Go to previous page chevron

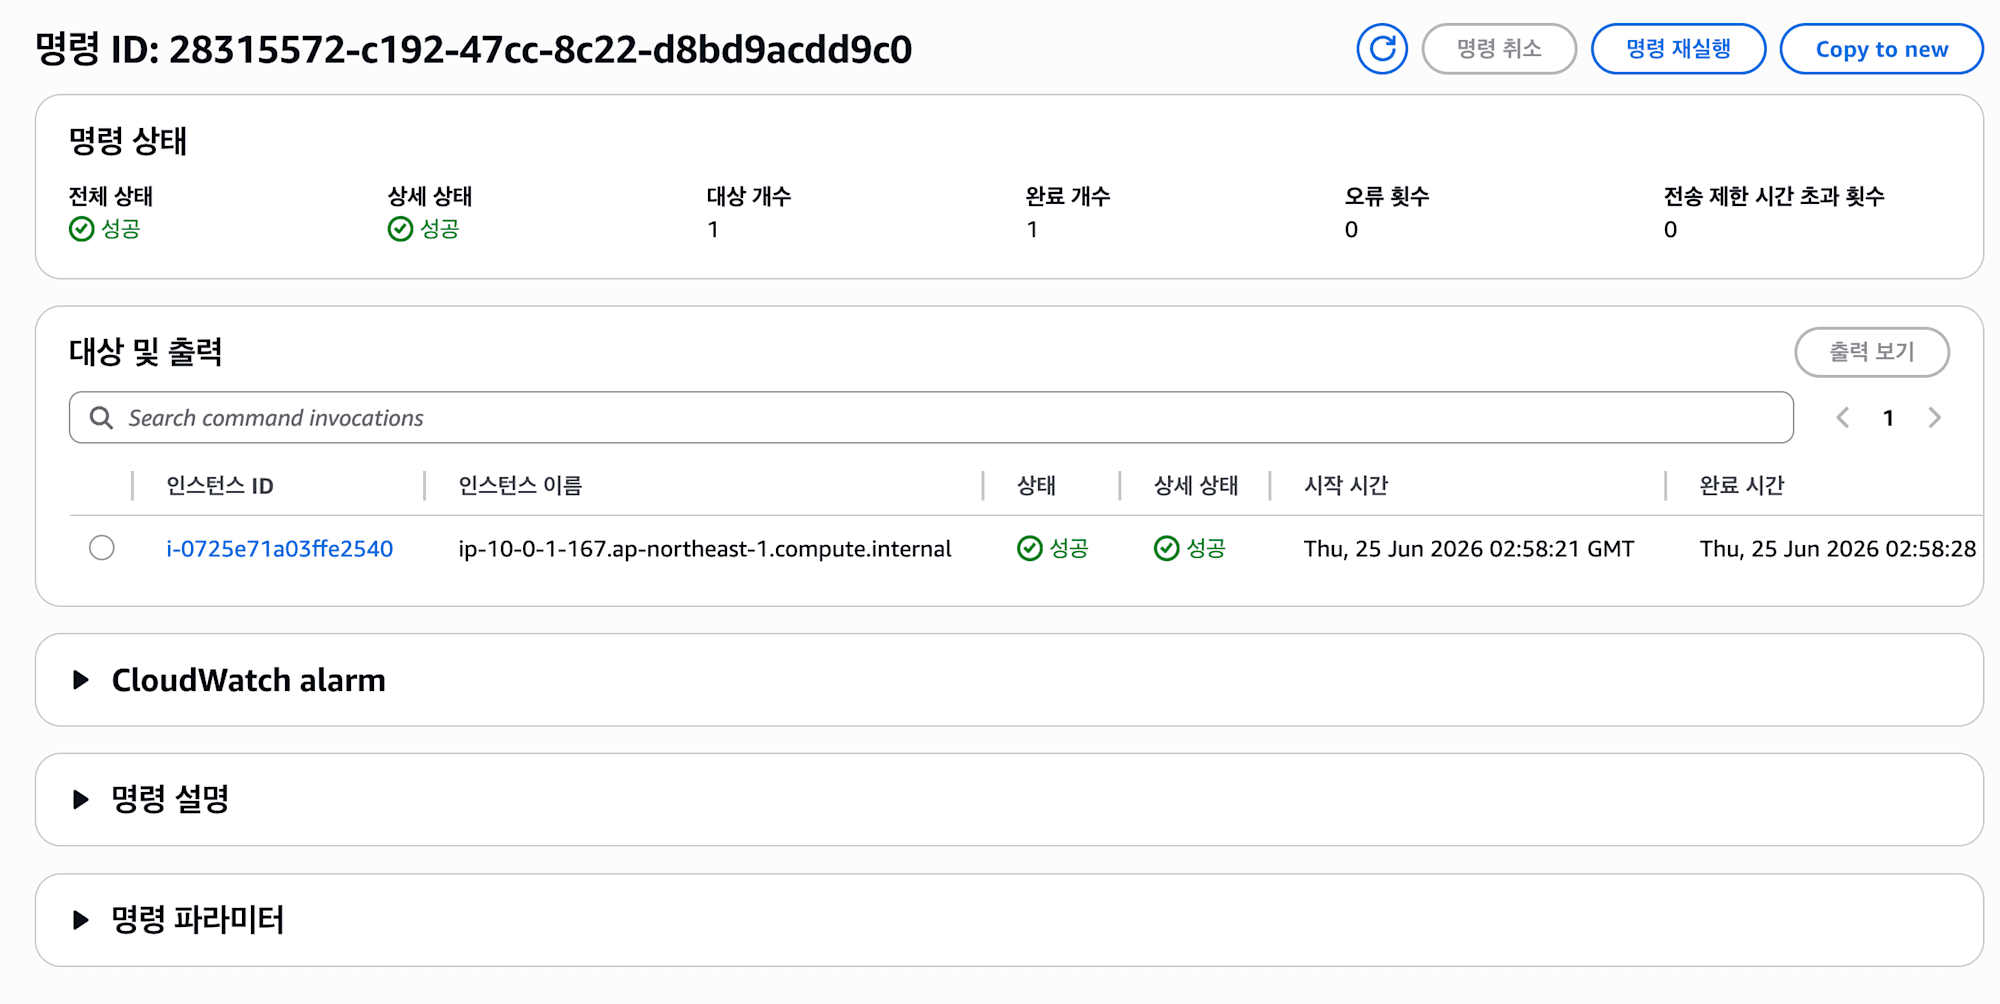pyautogui.click(x=1842, y=418)
